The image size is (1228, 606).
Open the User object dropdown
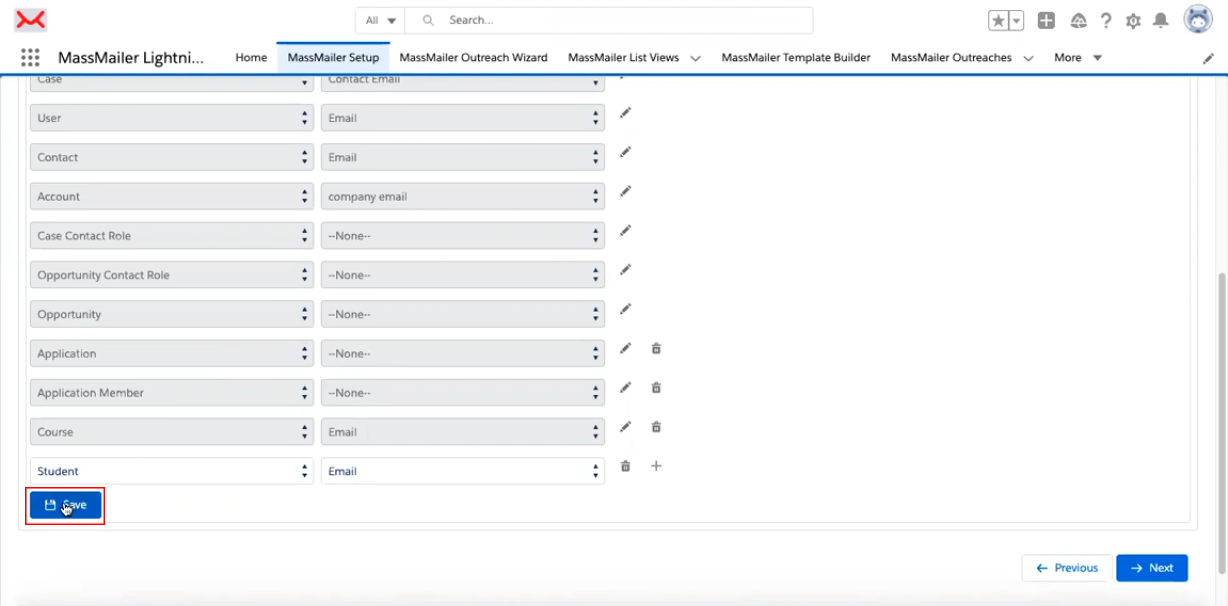coord(172,118)
